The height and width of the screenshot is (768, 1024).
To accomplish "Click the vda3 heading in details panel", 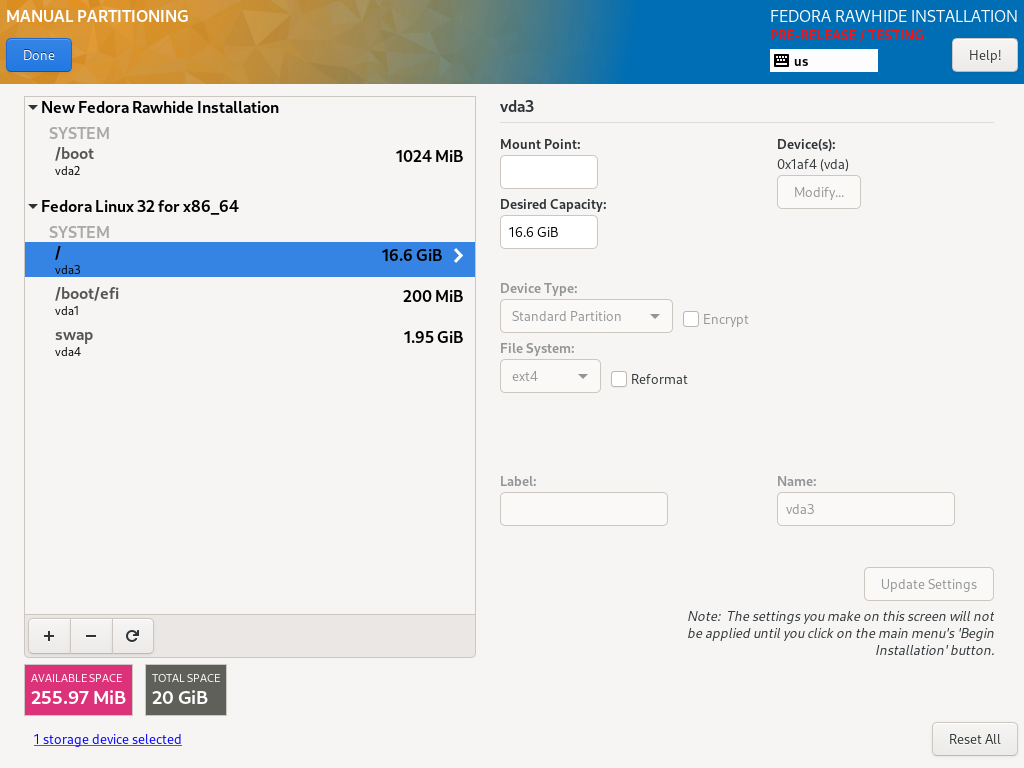I will click(x=517, y=106).
